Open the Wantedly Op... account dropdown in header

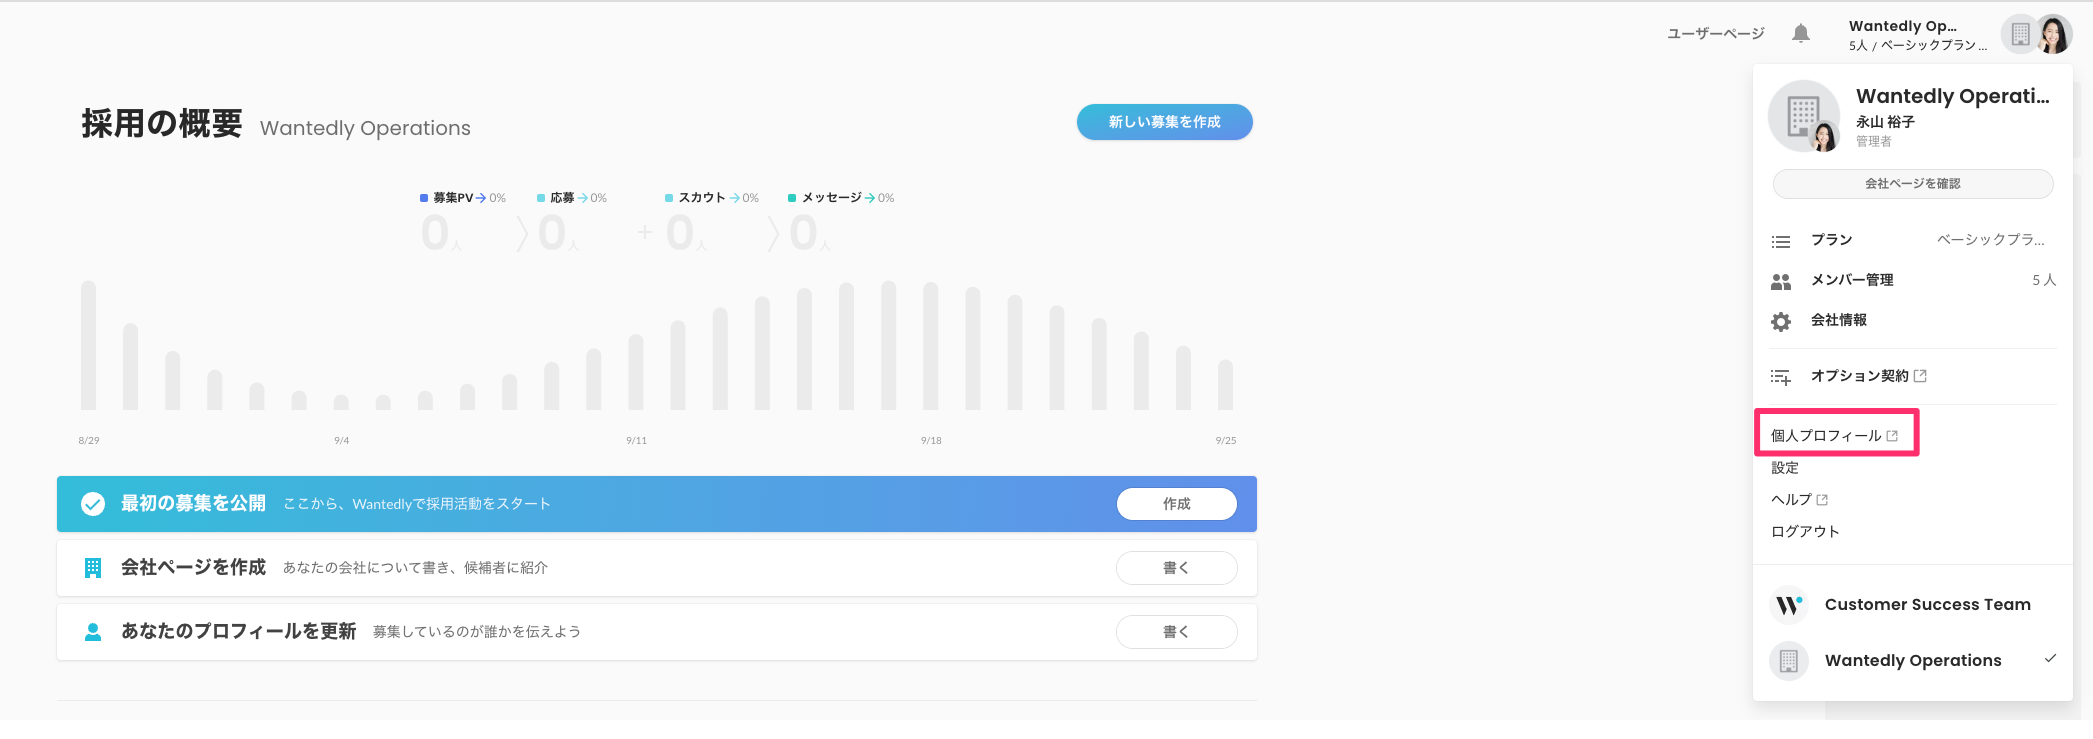click(1915, 35)
